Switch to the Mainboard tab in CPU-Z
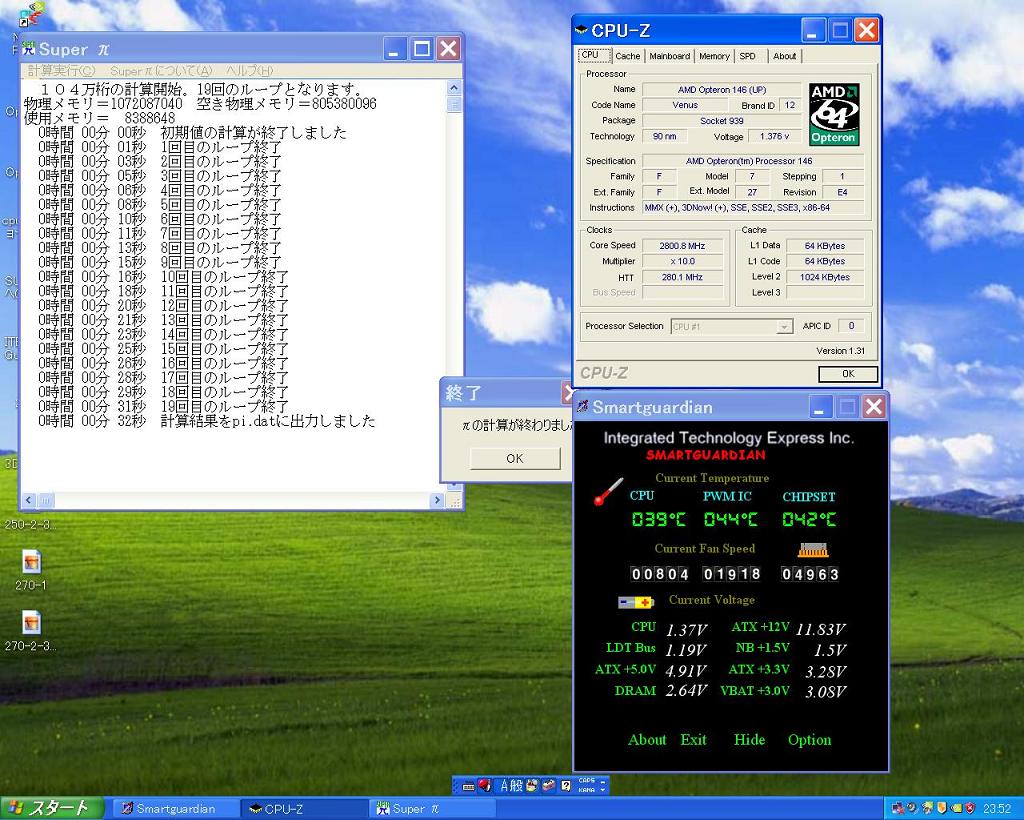The image size is (1024, 820). pyautogui.click(x=669, y=56)
